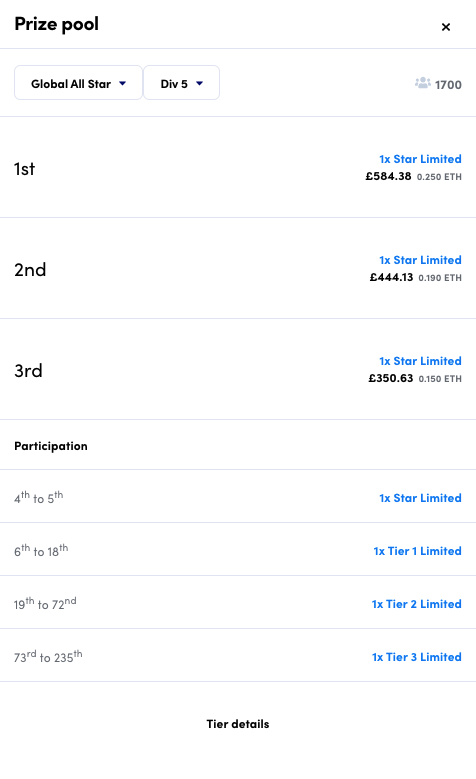The image size is (476, 779).
Task: Select the 2nd place prize row
Action: point(238,268)
